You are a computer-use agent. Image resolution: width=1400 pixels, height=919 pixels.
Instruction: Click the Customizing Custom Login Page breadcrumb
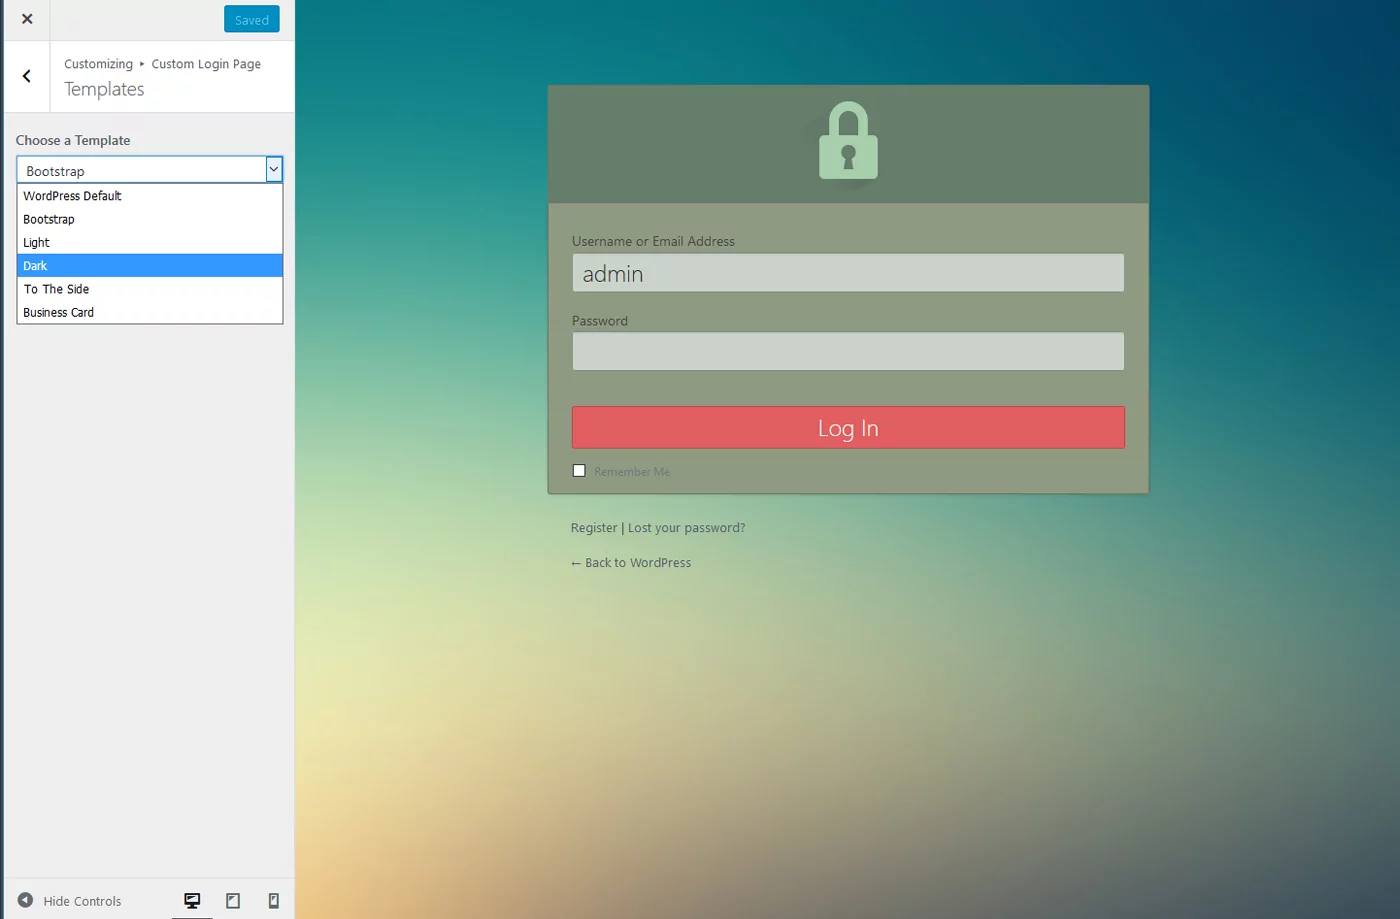162,64
